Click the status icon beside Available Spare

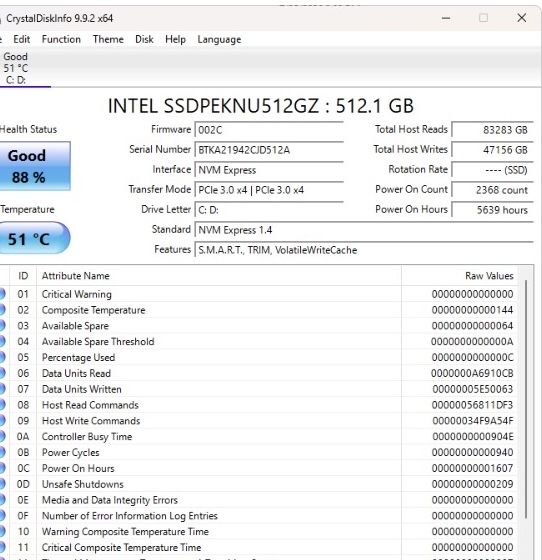2,326
